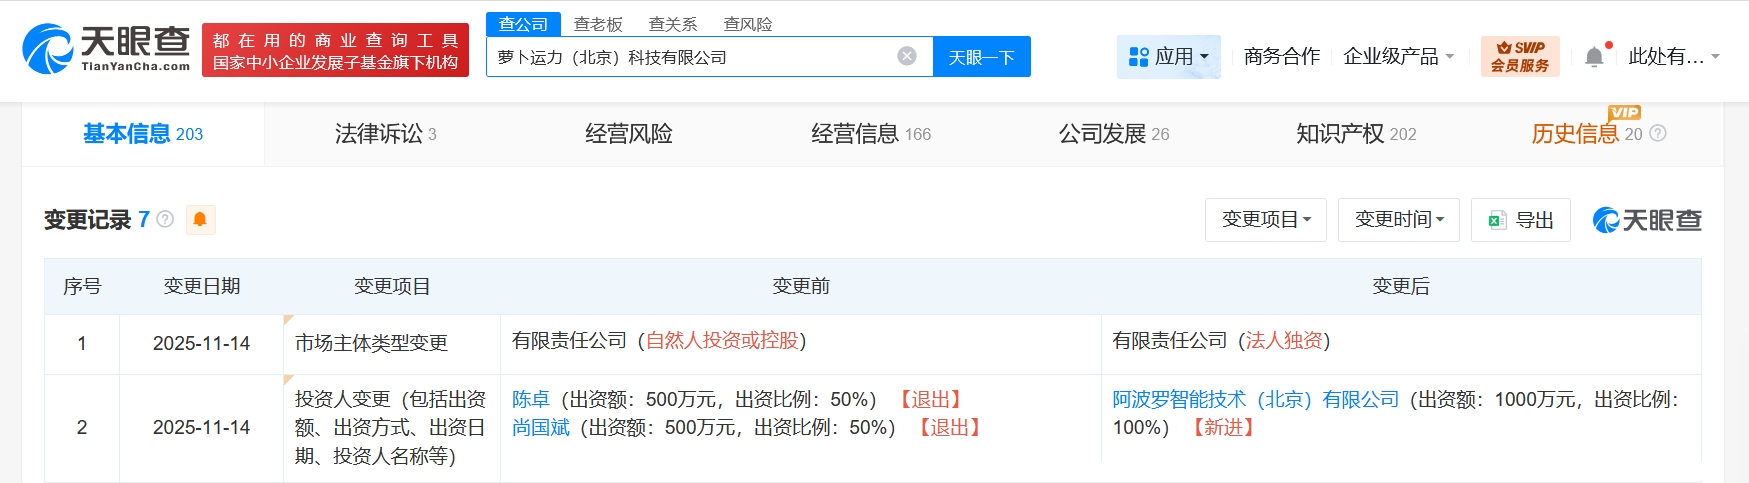The image size is (1749, 483).
Task: Click the 天眼一下 search button
Action: (x=981, y=57)
